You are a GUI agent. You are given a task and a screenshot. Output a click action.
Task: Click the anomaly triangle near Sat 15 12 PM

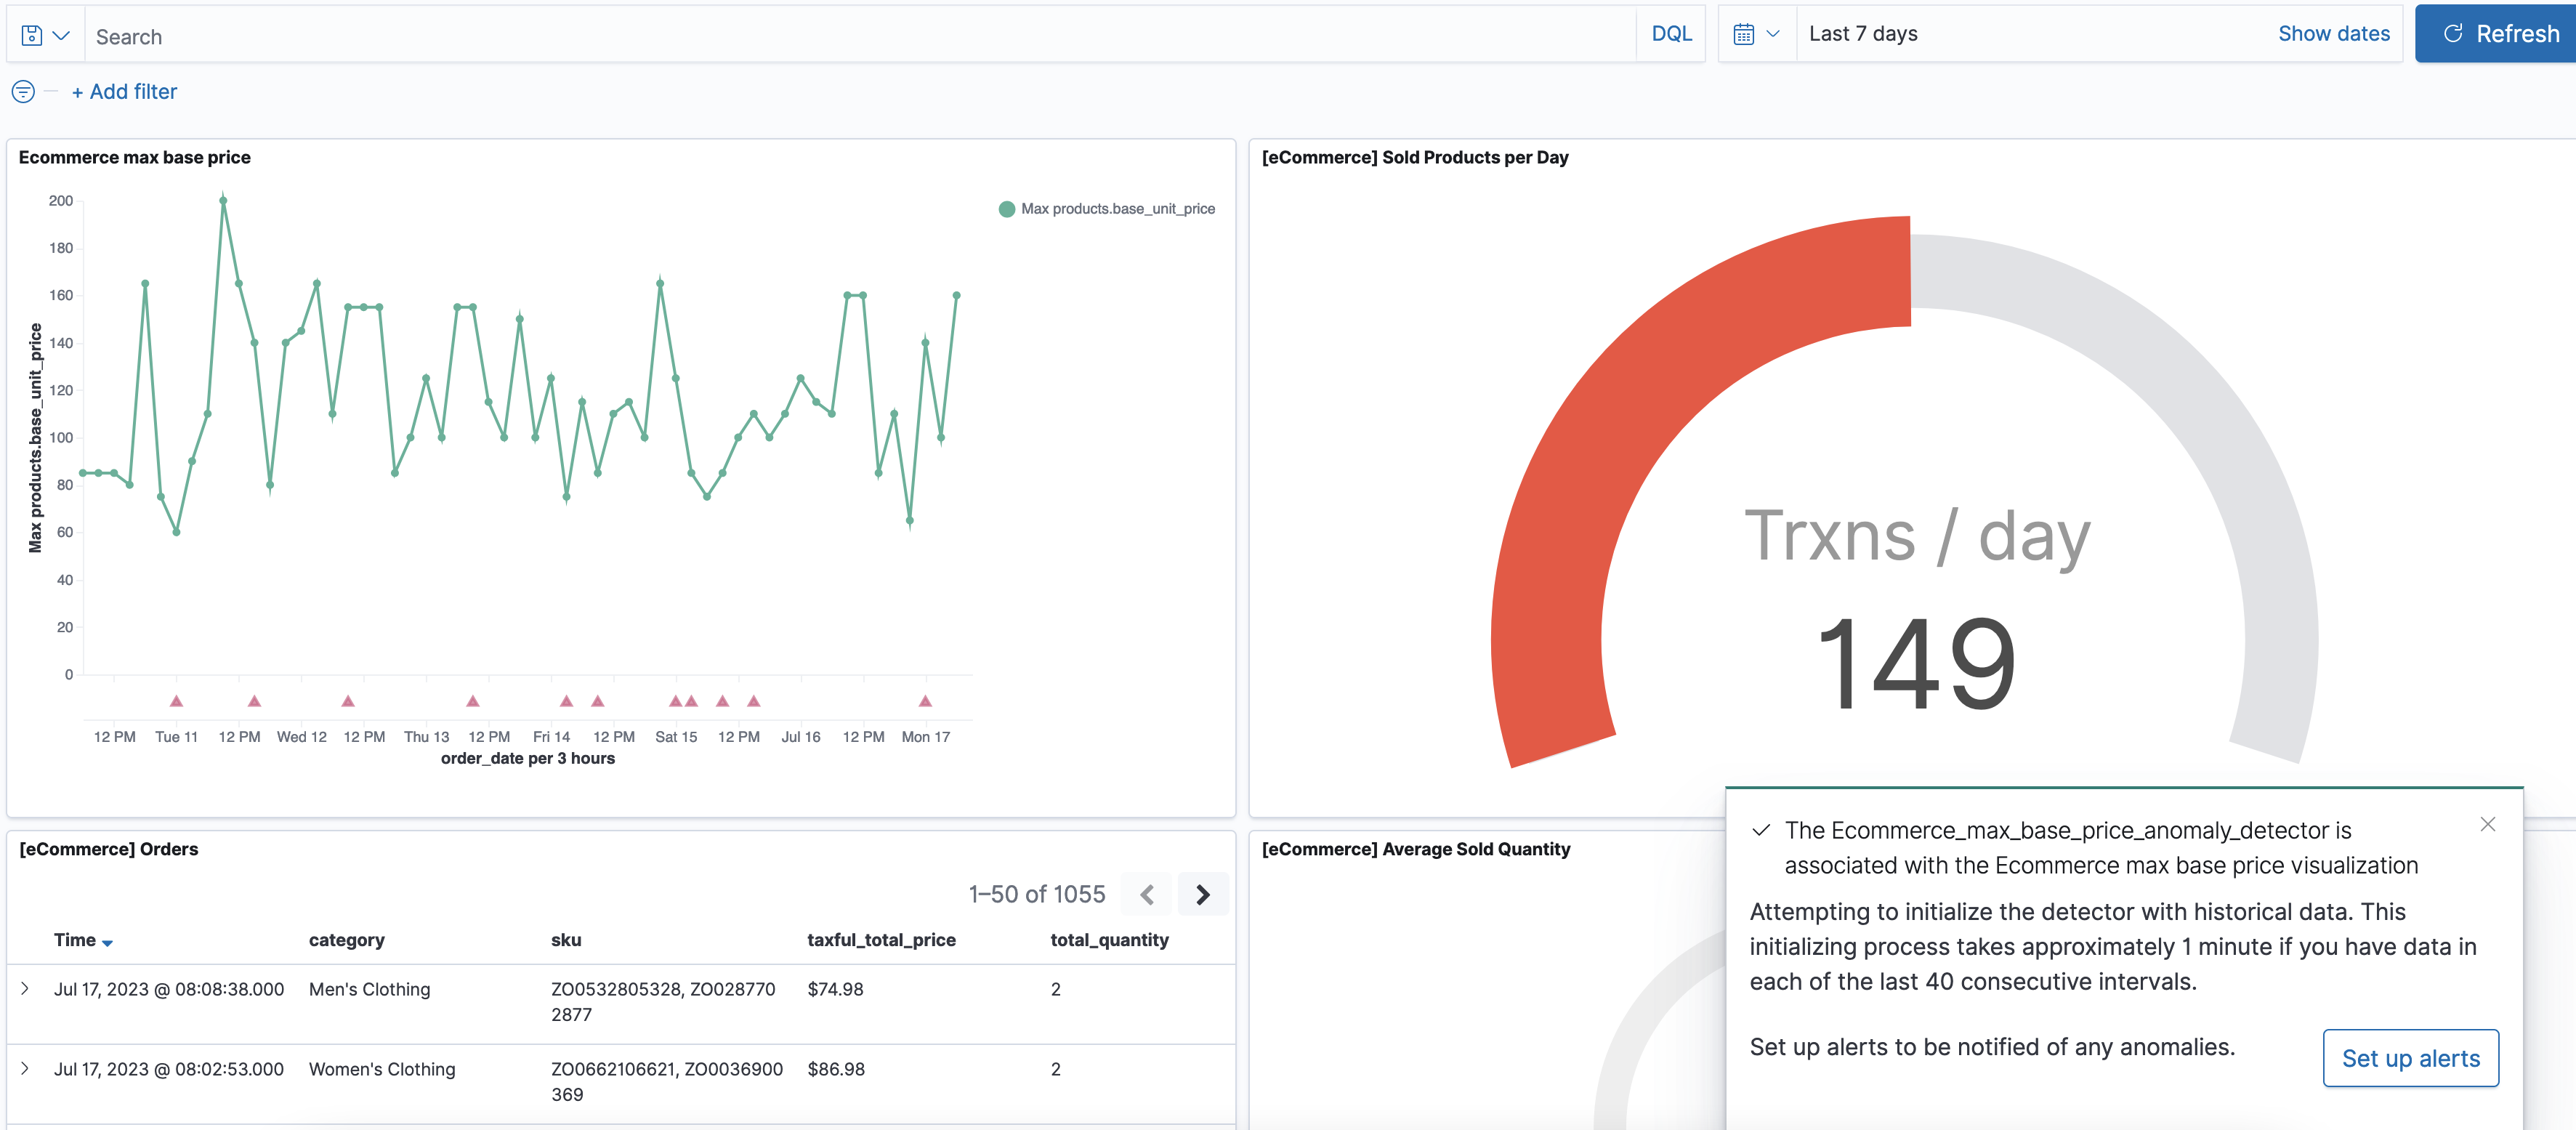[x=722, y=701]
